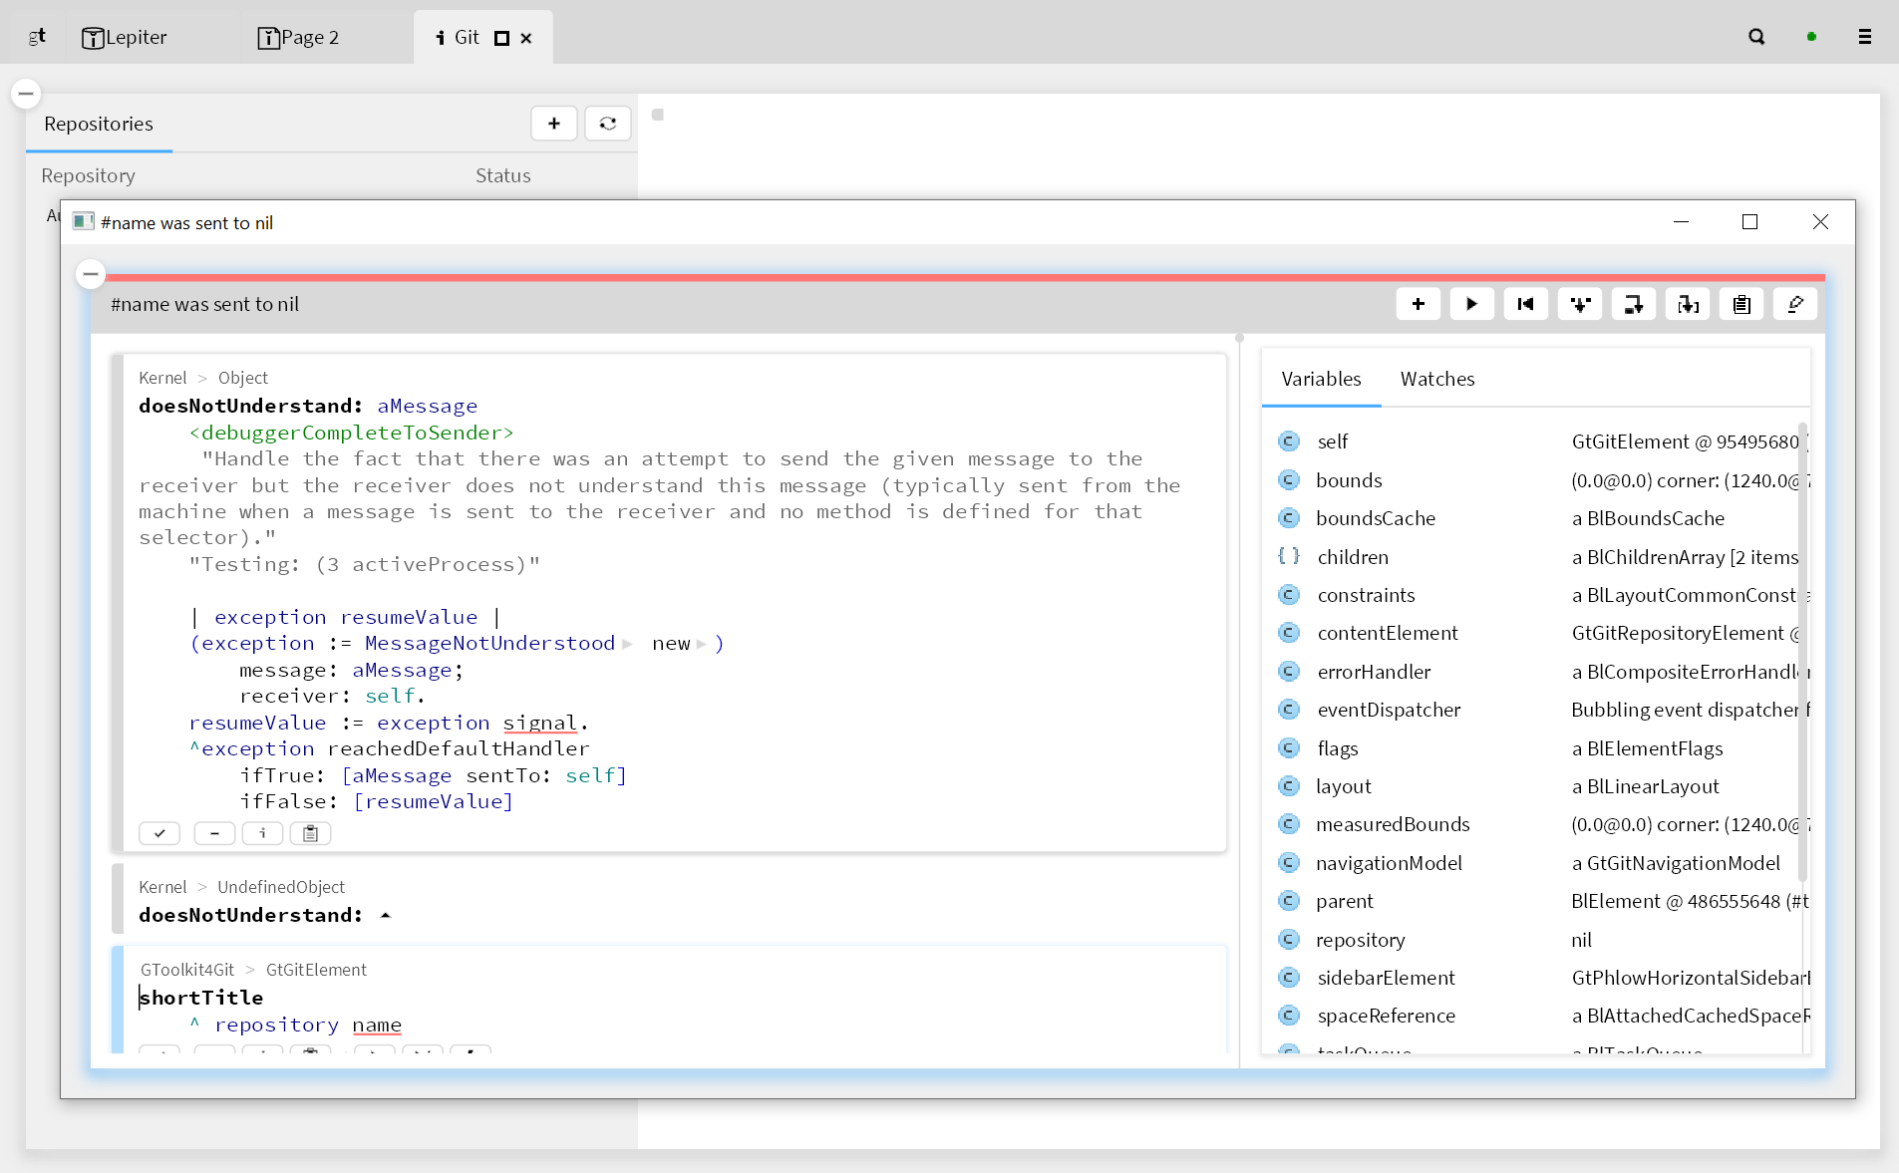
Task: Open the search magnifier in the top bar
Action: (1756, 36)
